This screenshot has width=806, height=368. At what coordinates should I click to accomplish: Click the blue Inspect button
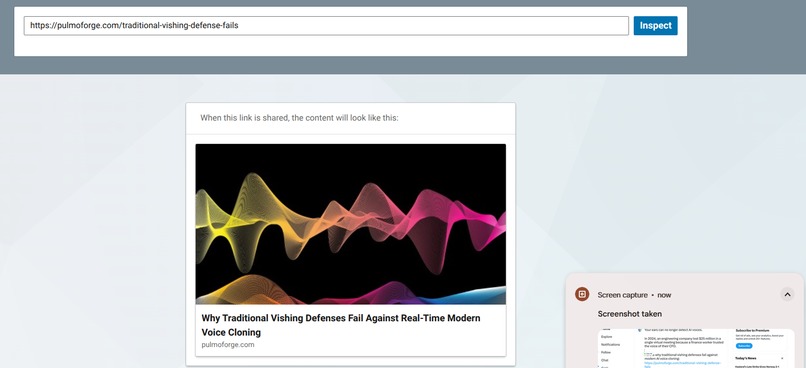click(655, 26)
